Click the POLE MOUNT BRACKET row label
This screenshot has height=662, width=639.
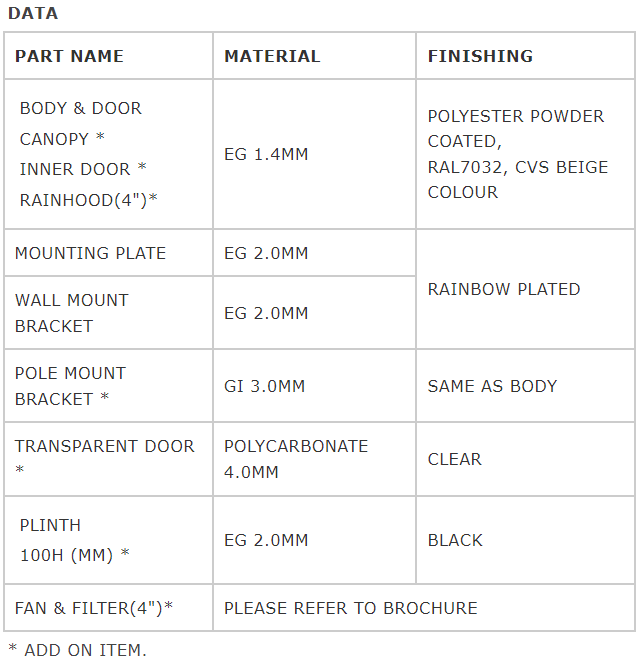70,386
